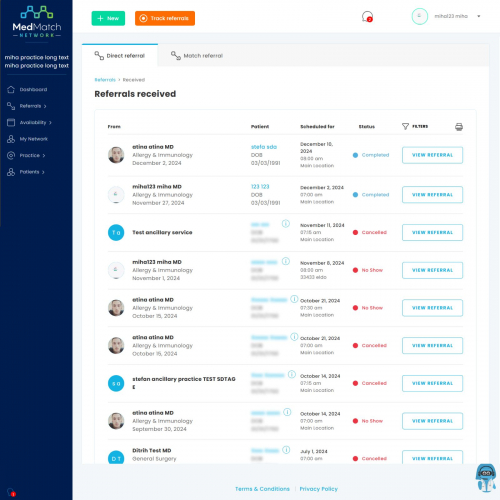
Task: Click the Scheduled for column header
Action: [x=317, y=127]
